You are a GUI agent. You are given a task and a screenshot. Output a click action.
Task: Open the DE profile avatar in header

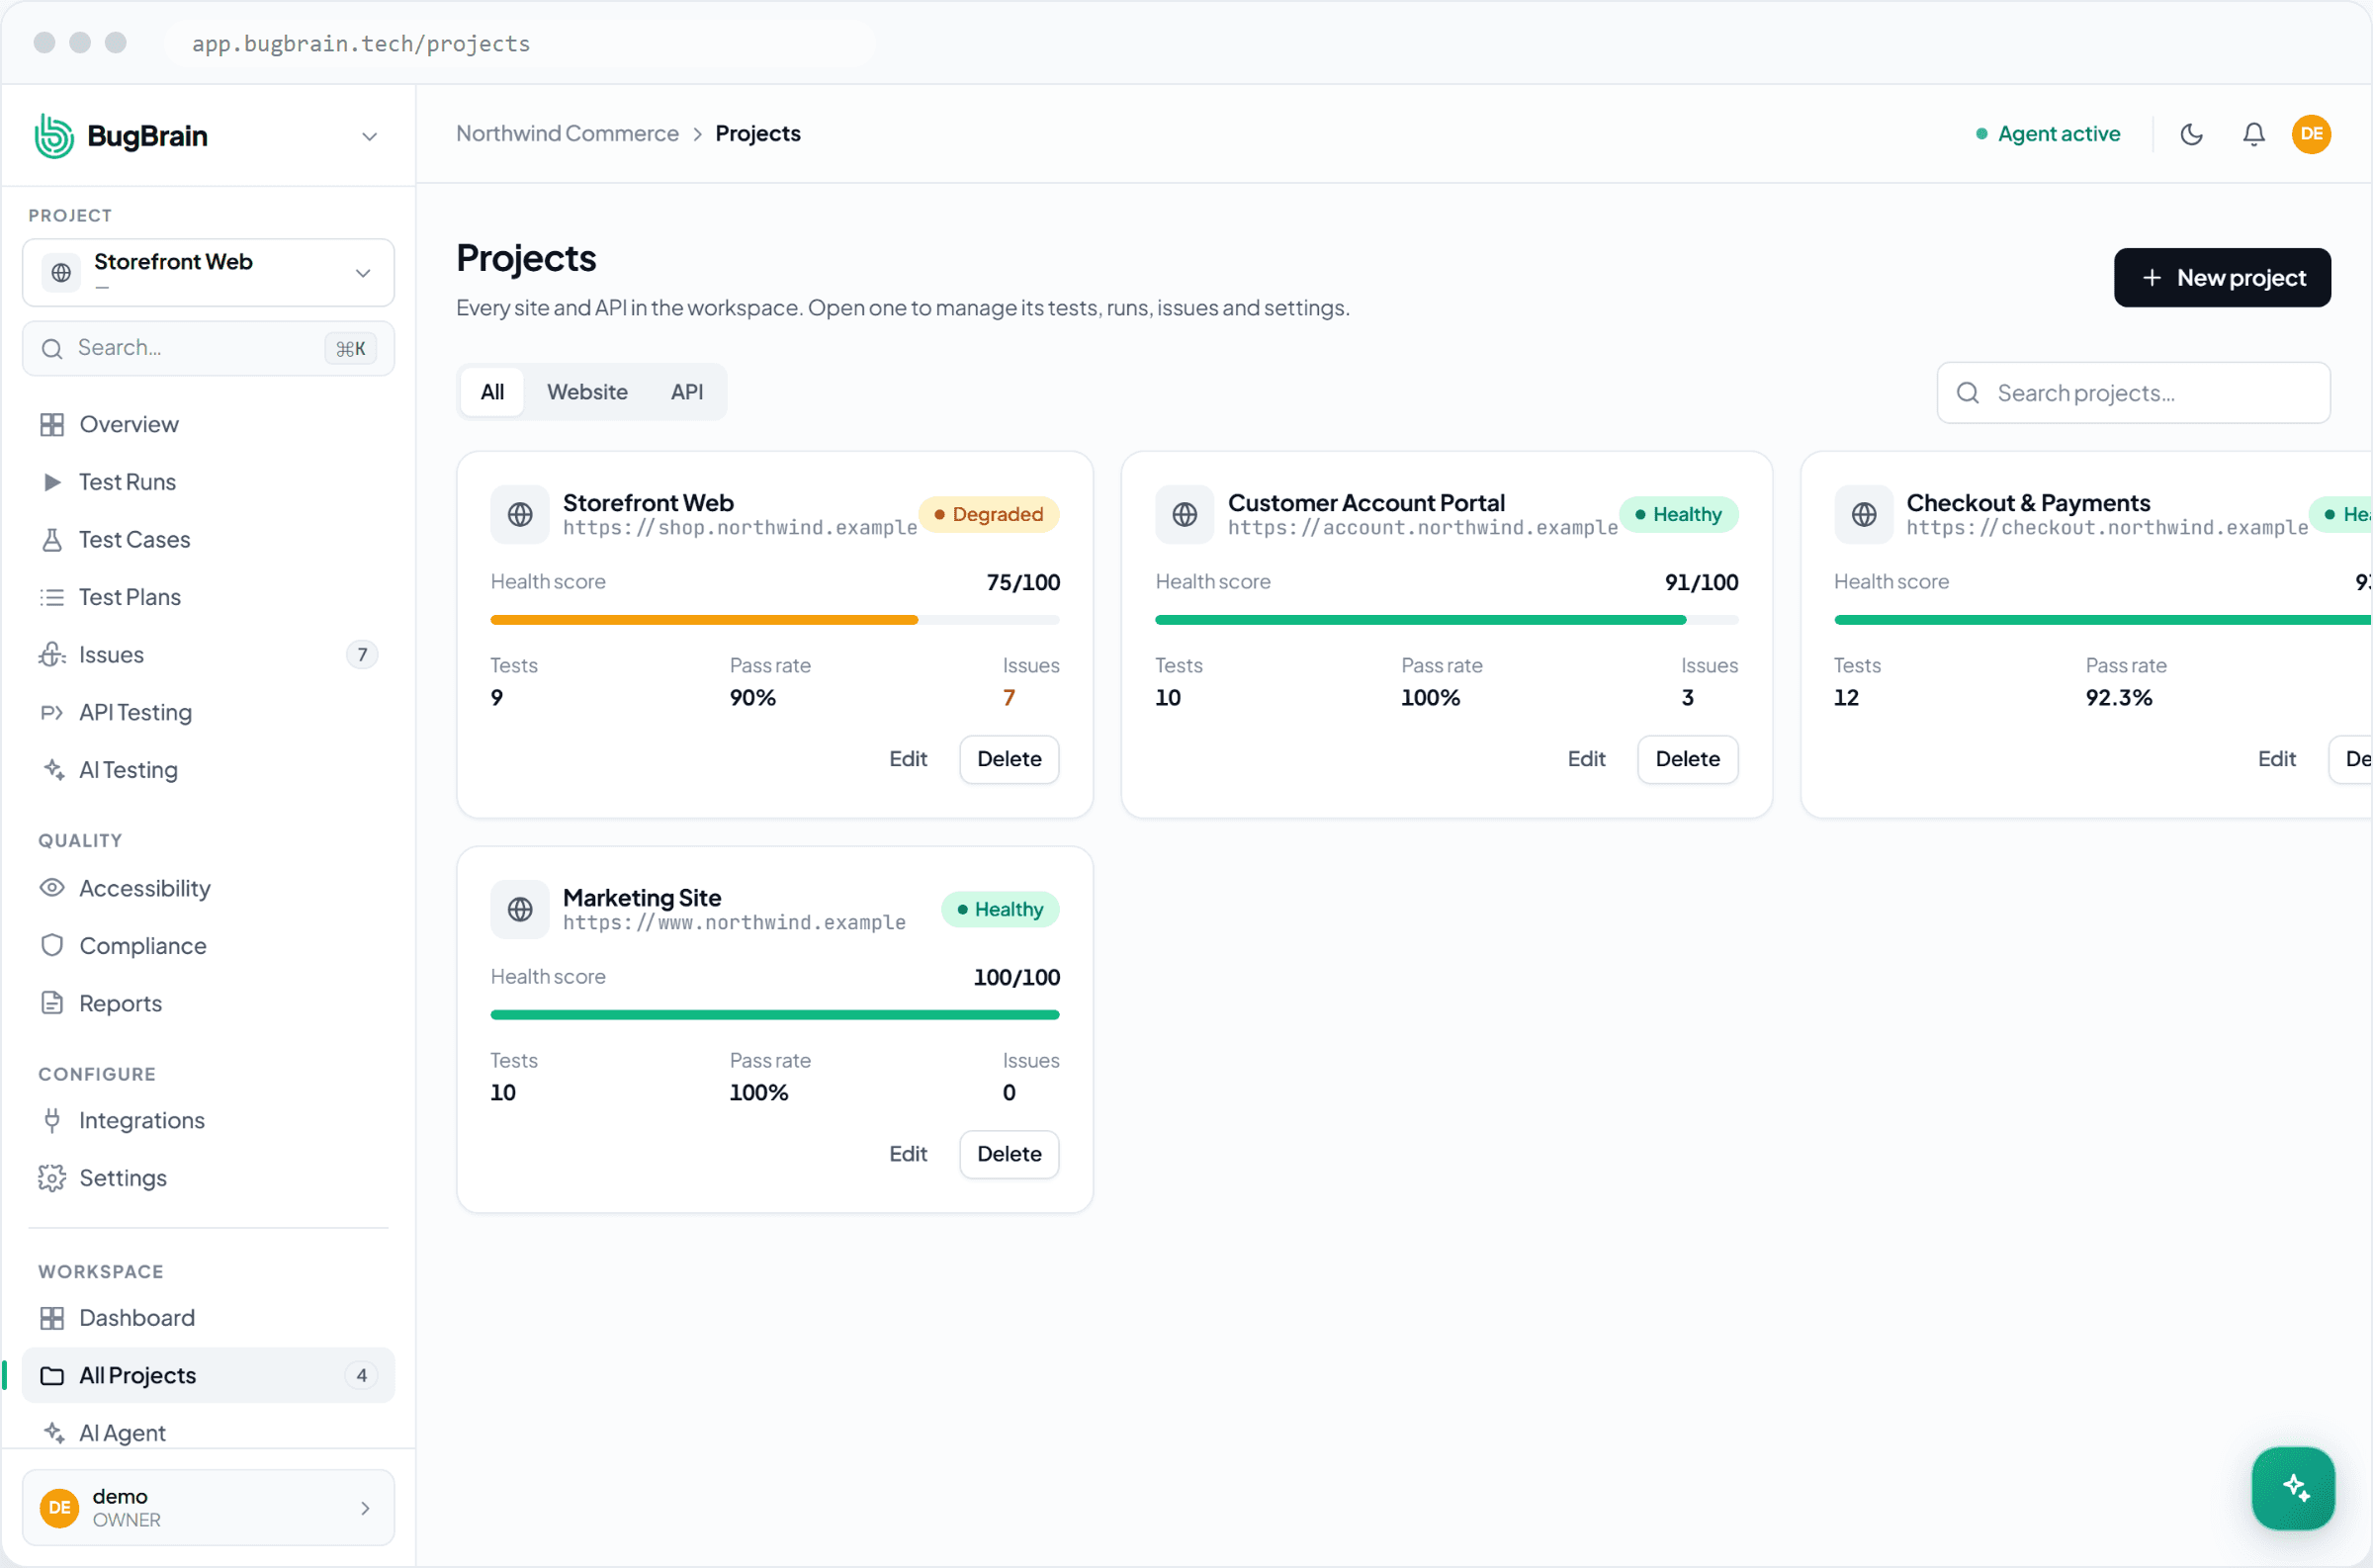(2311, 134)
